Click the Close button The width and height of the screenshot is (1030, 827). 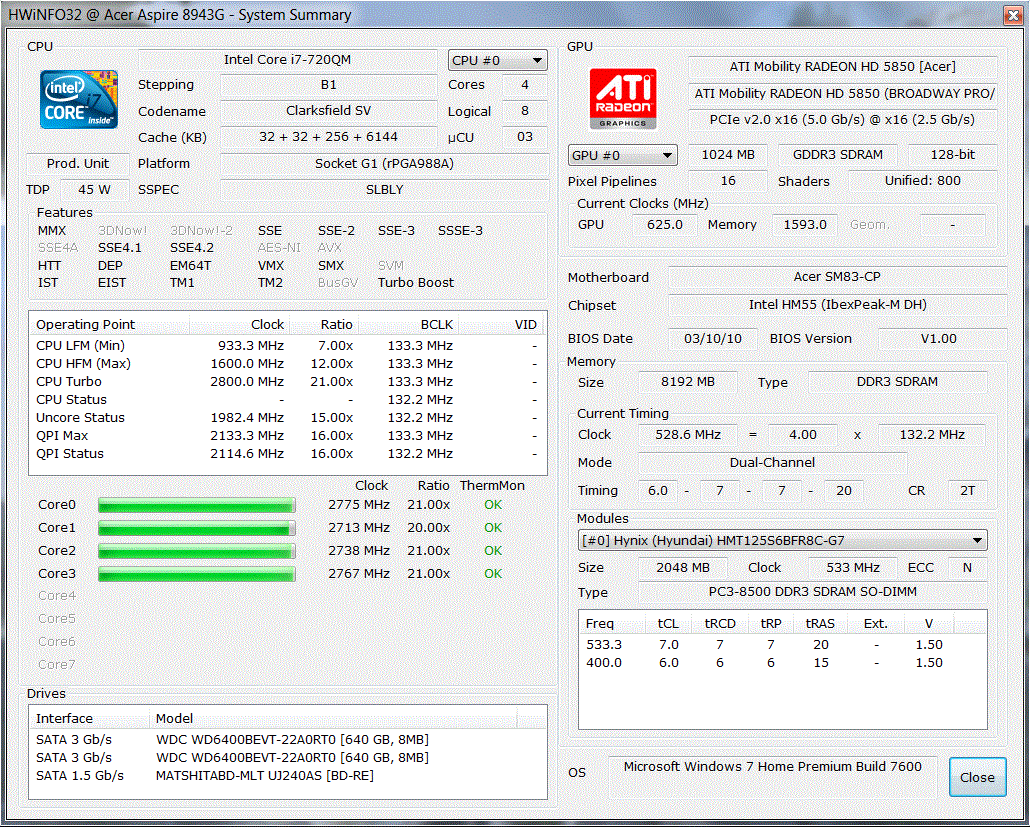coord(977,777)
